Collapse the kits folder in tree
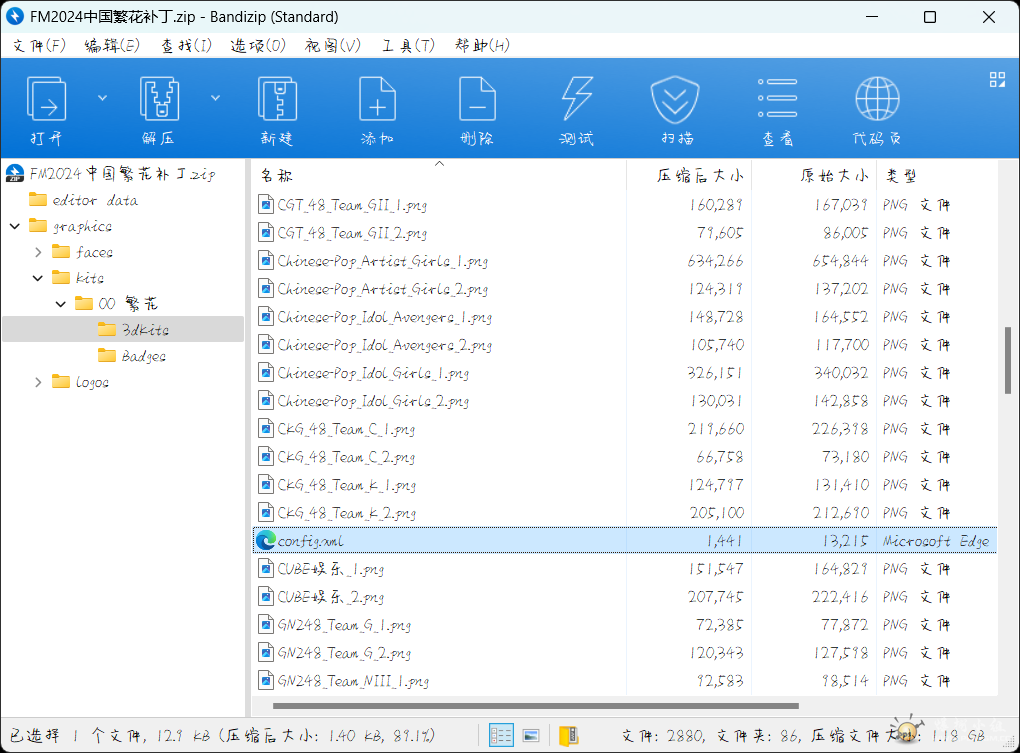Image resolution: width=1020 pixels, height=753 pixels. click(38, 278)
